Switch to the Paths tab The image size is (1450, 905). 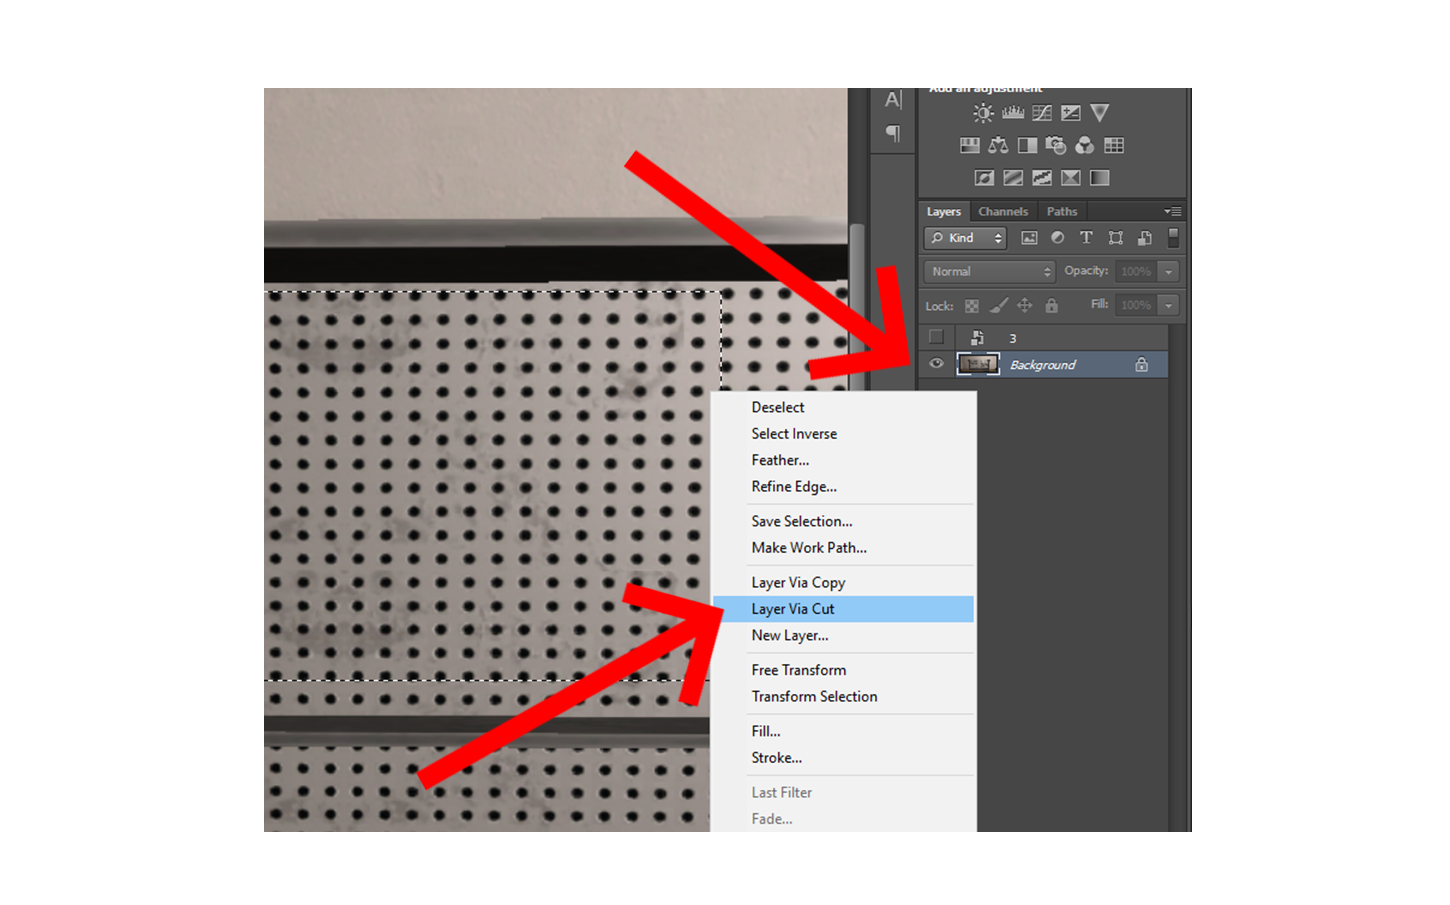click(x=1062, y=212)
